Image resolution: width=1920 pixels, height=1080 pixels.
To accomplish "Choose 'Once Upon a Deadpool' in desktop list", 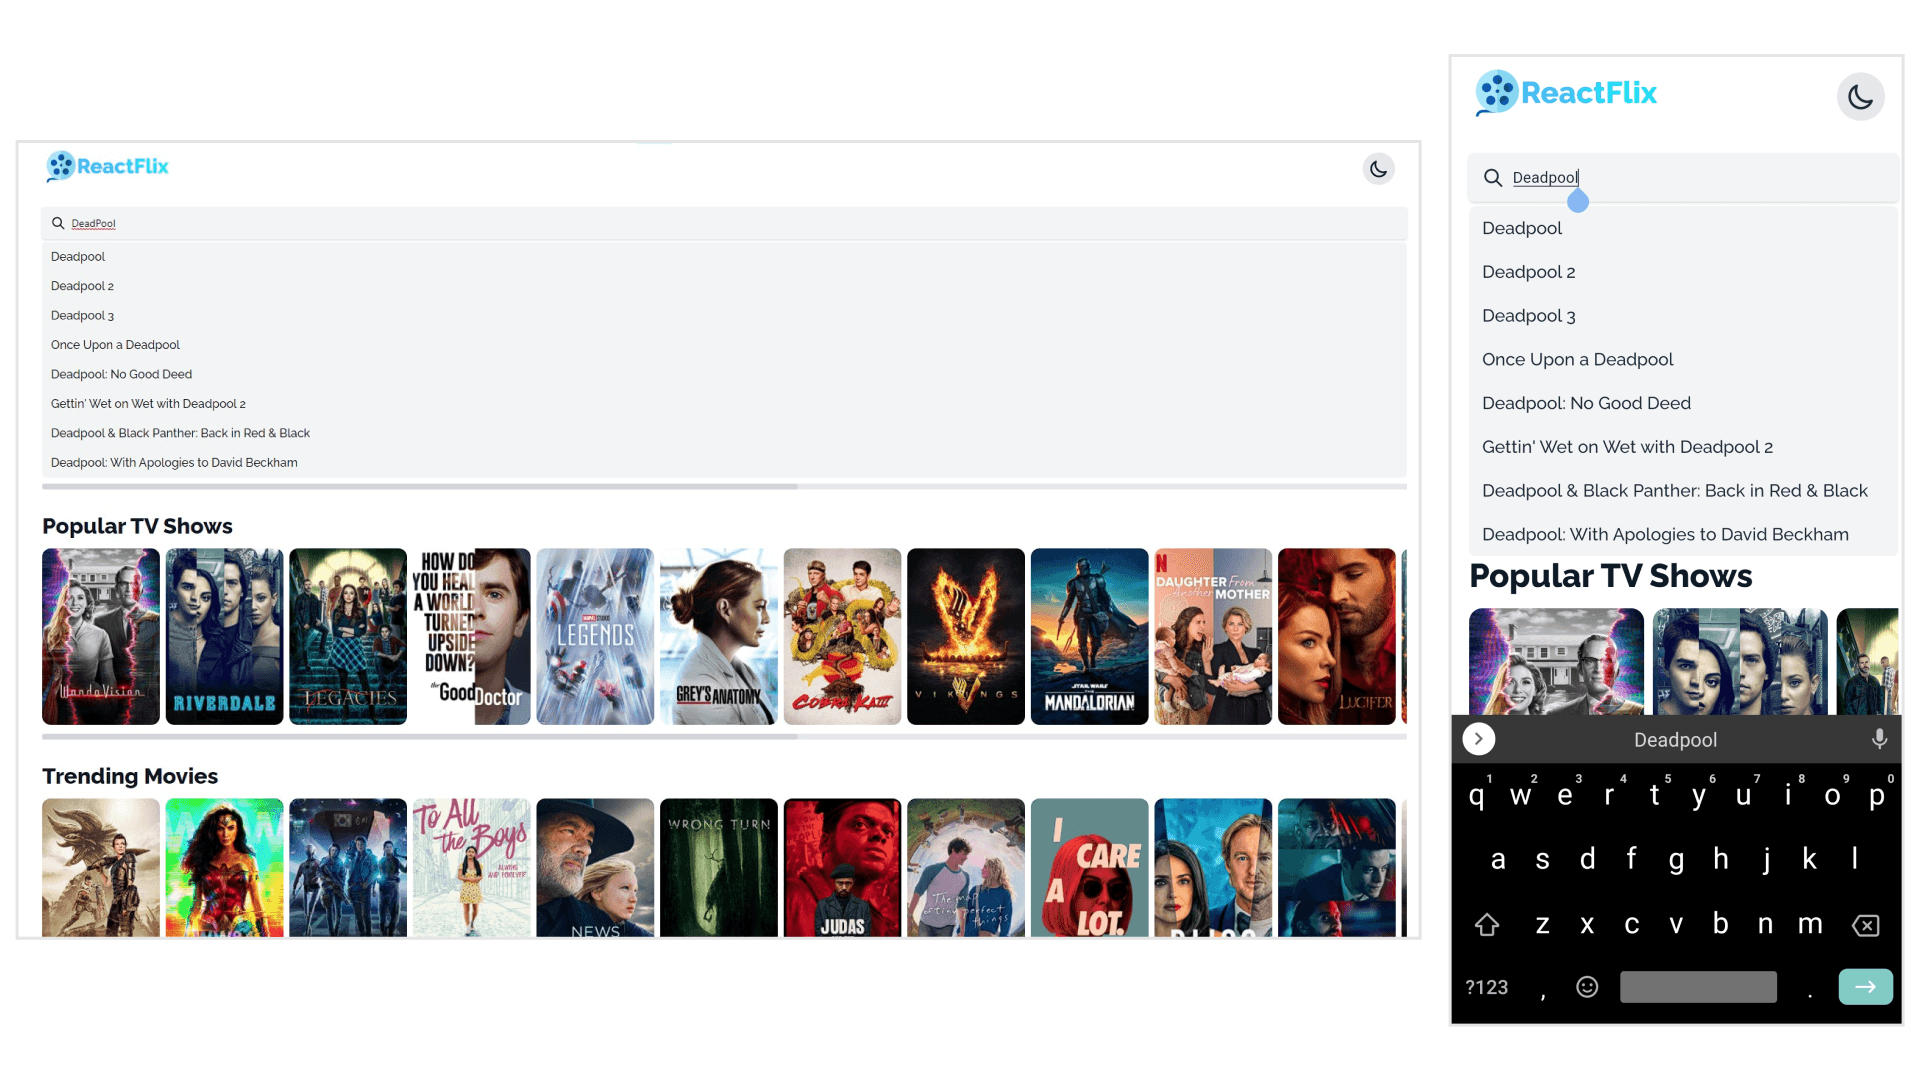I will pyautogui.click(x=724, y=345).
